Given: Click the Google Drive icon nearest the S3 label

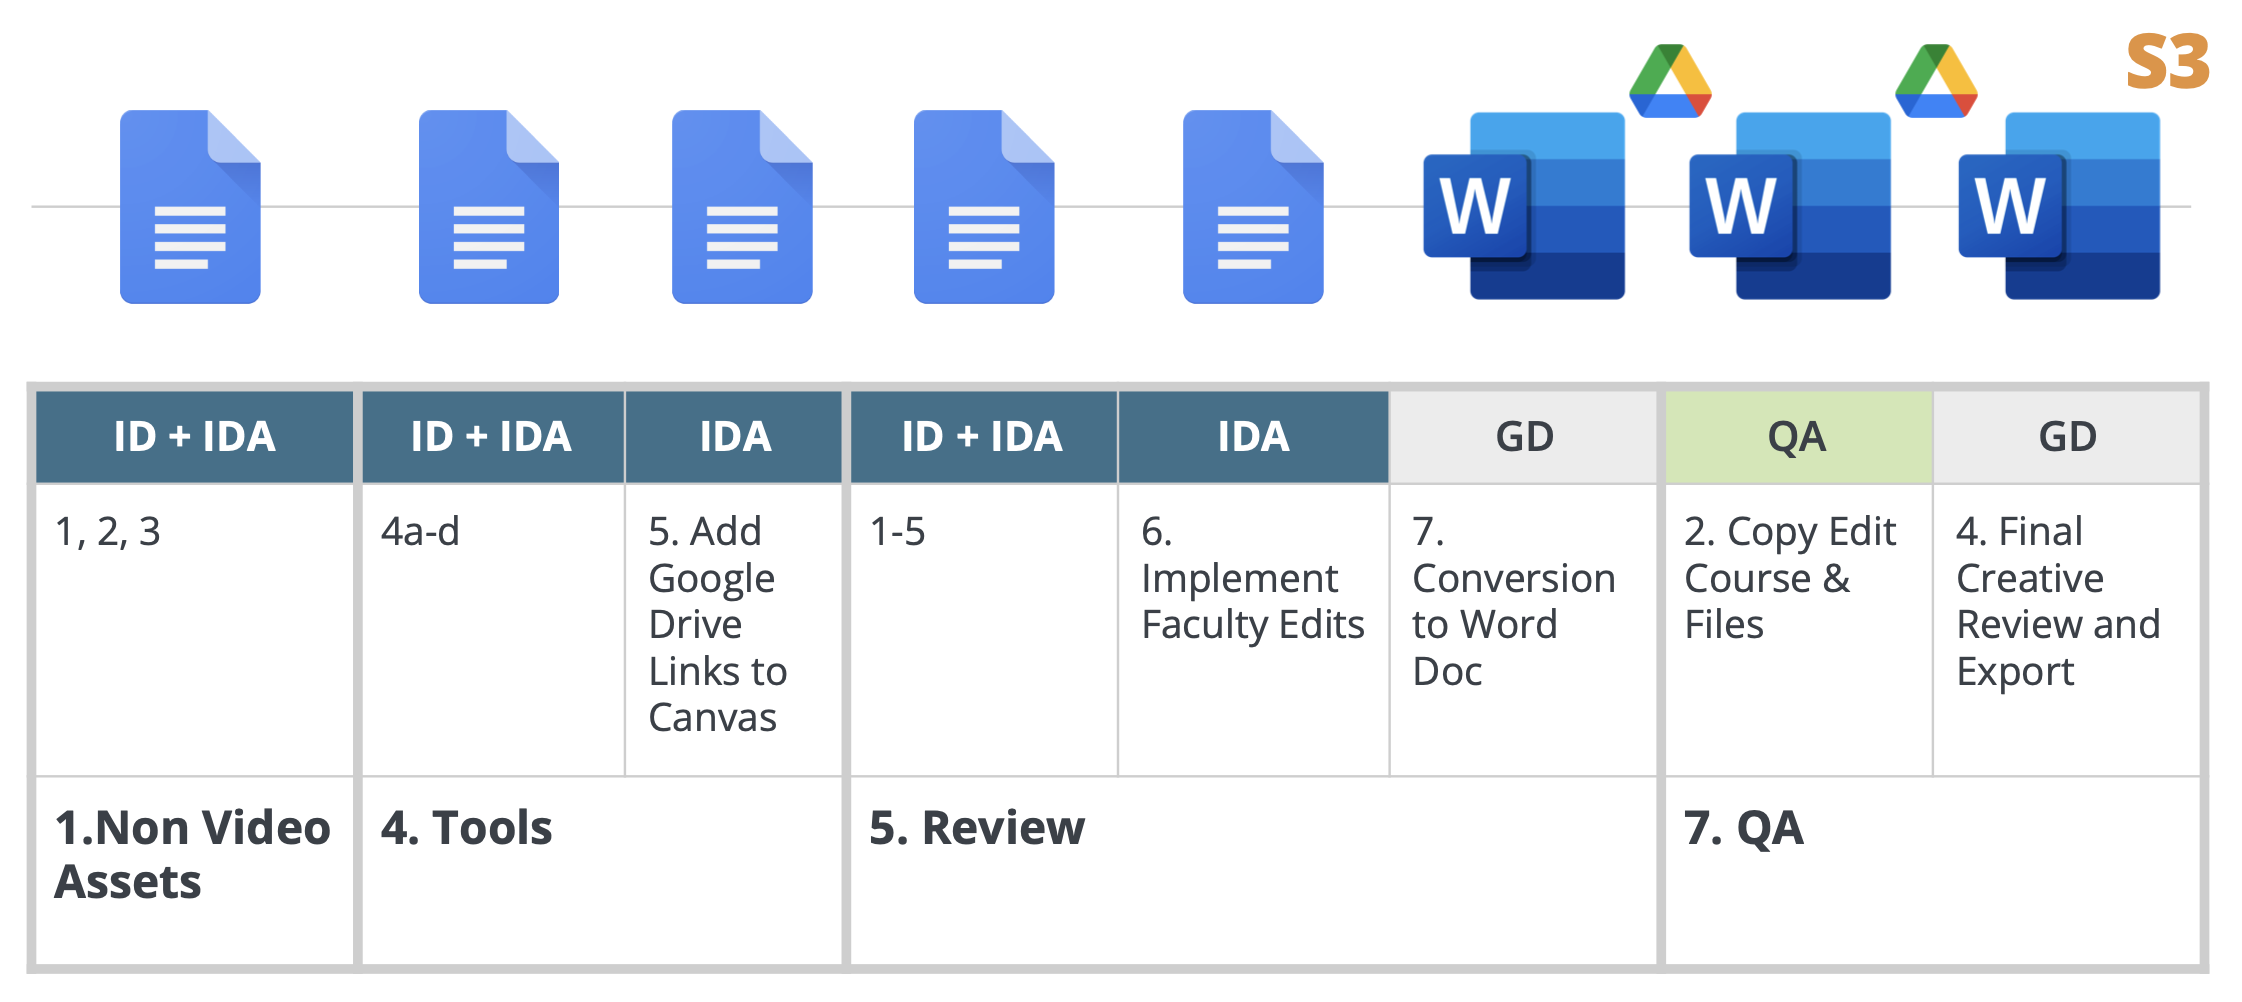Looking at the screenshot, I should point(1936,81).
